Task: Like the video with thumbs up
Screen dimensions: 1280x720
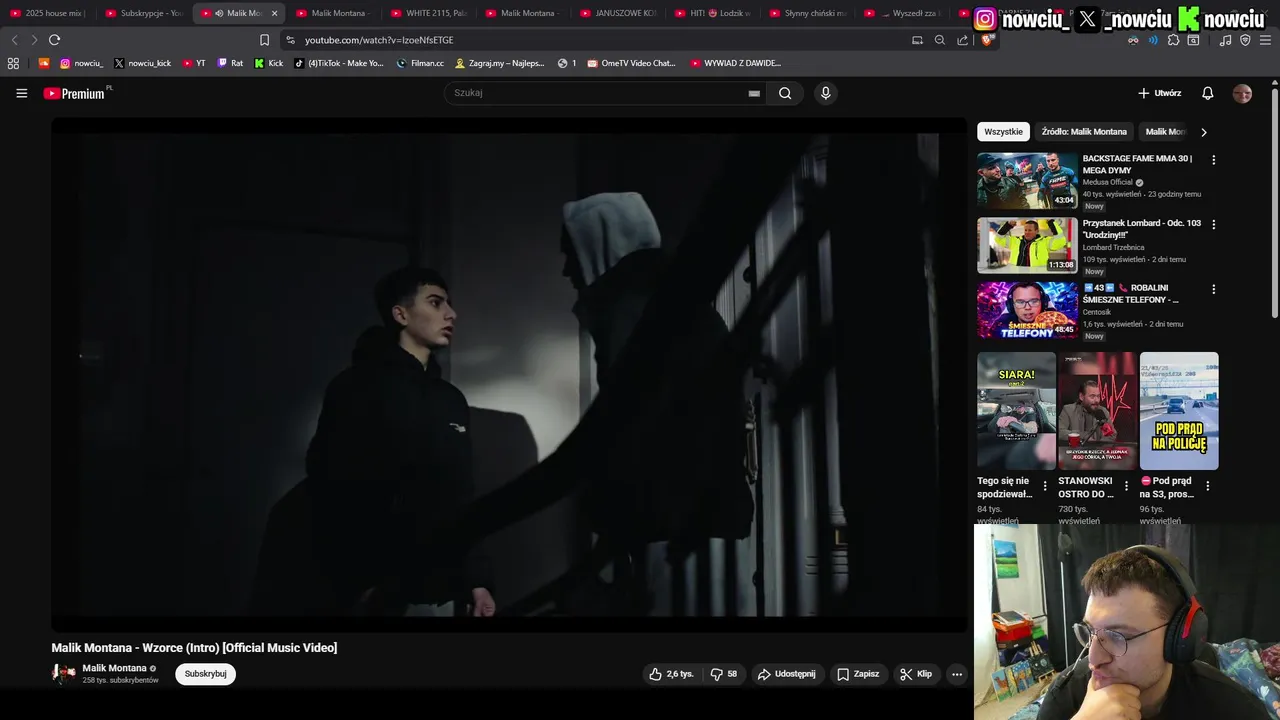Action: (671, 674)
